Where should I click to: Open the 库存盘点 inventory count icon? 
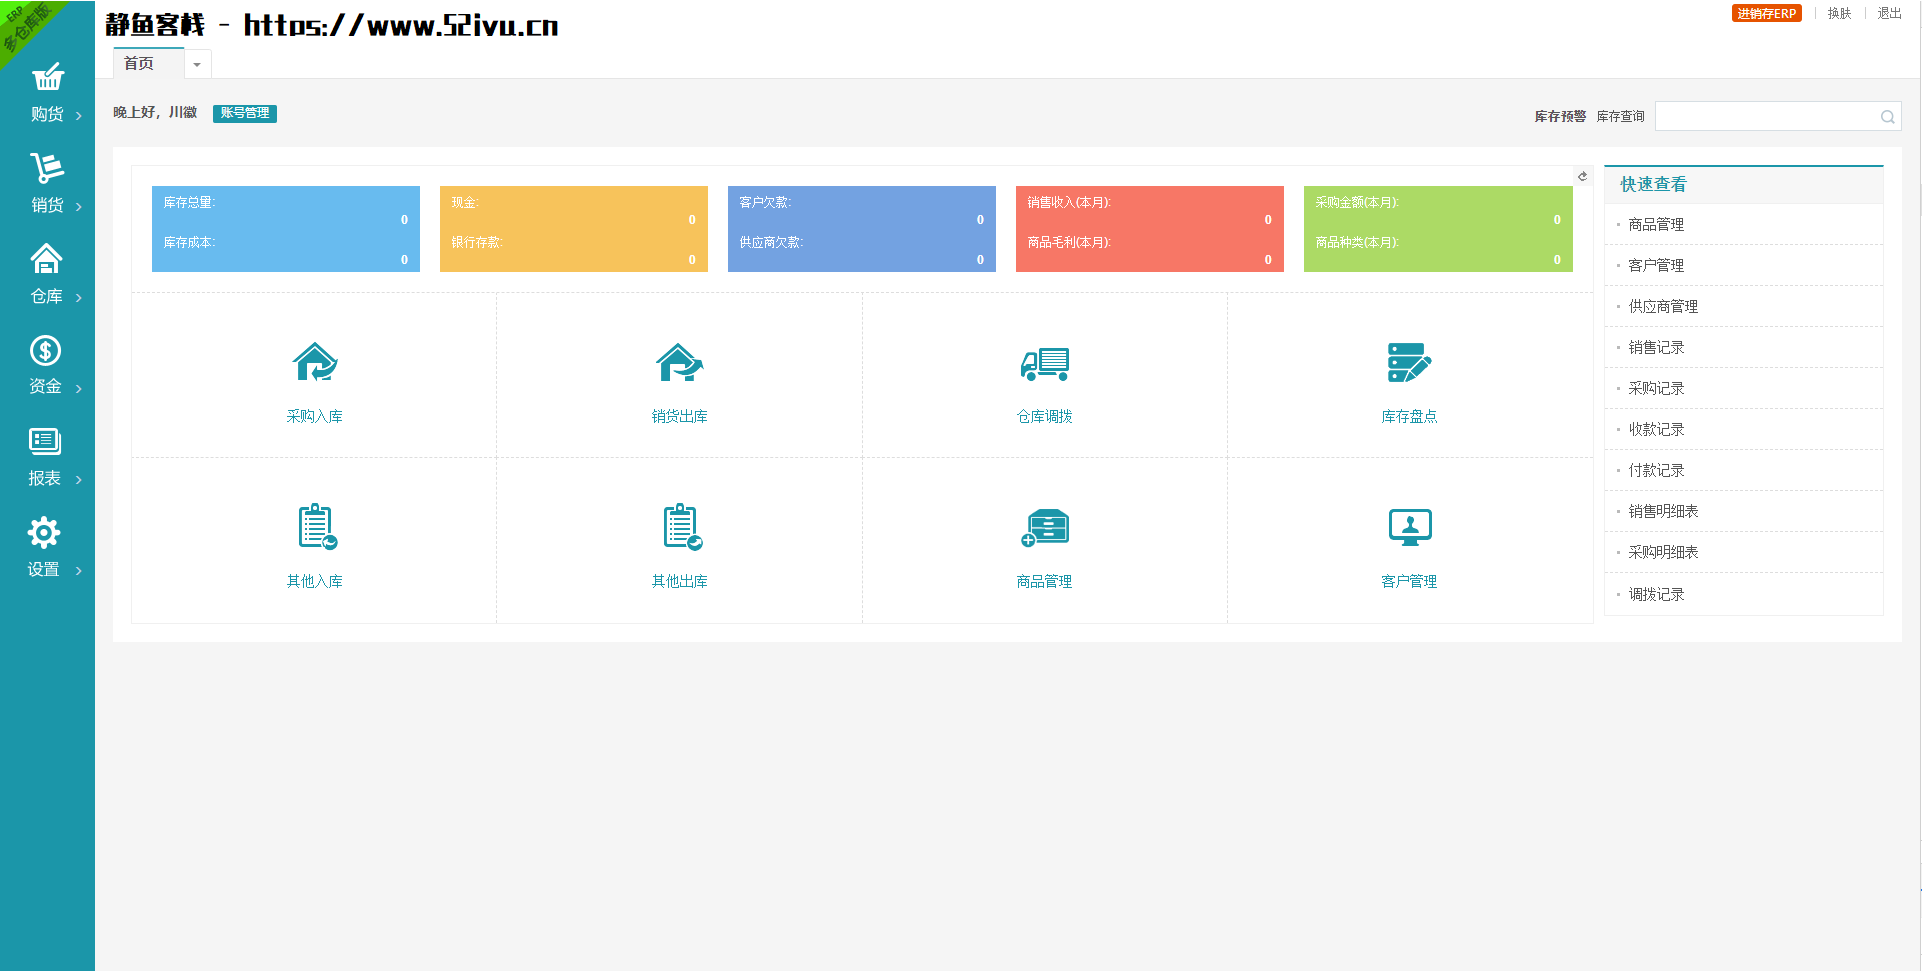(1409, 363)
